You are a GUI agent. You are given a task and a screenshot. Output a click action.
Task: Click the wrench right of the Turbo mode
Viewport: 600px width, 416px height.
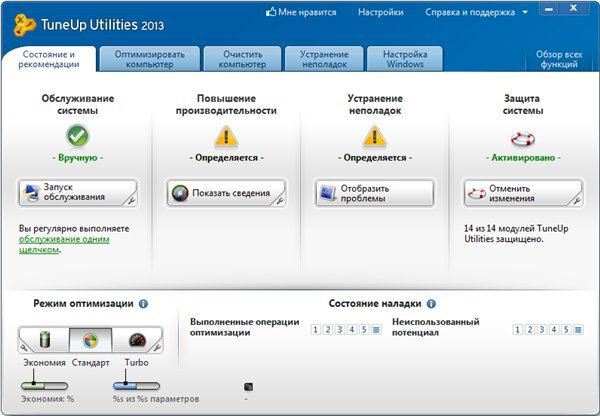157,347
